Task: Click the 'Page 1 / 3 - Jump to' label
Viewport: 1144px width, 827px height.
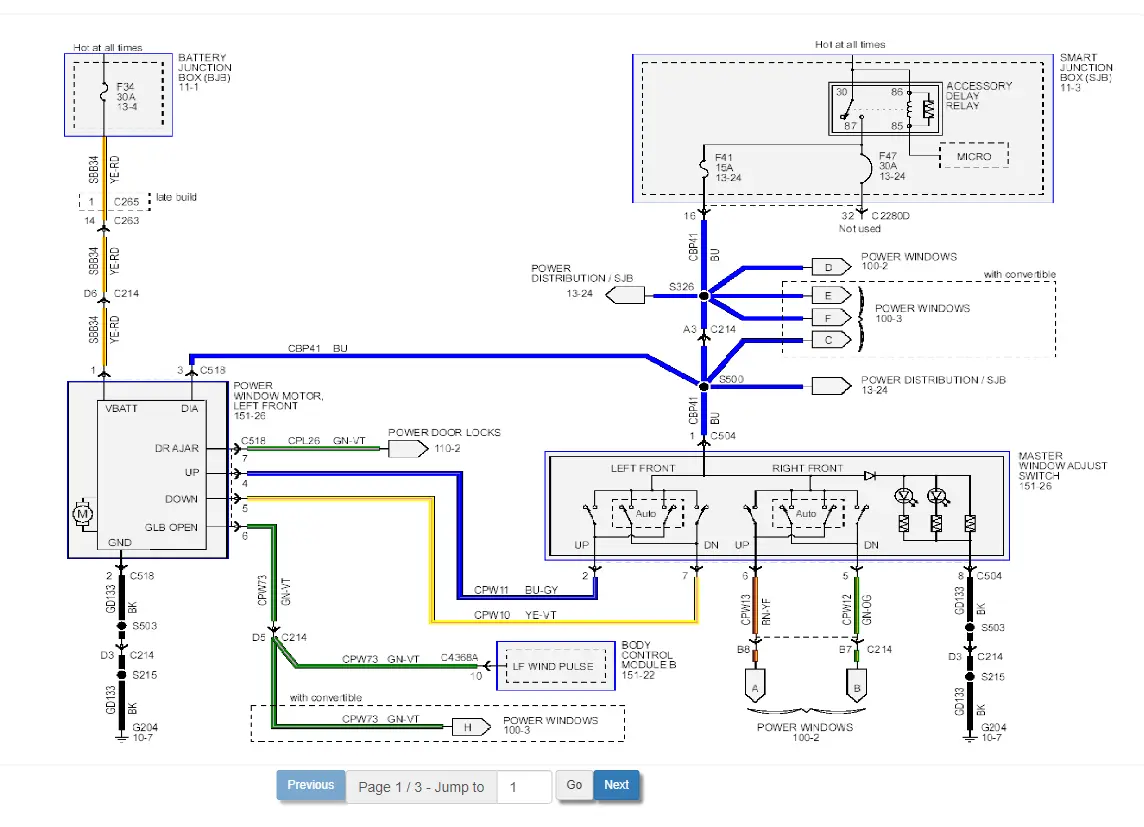Action: click(421, 787)
